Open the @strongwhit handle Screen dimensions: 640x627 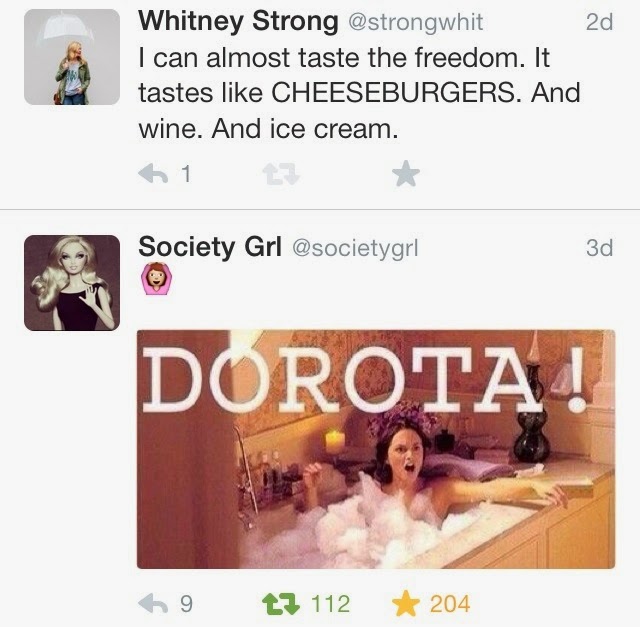[x=416, y=22]
